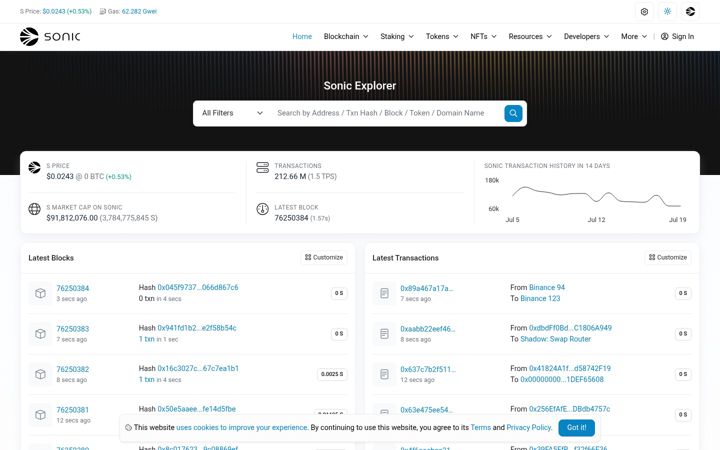Open '1 txn' link for block 76250382

[x=146, y=379]
